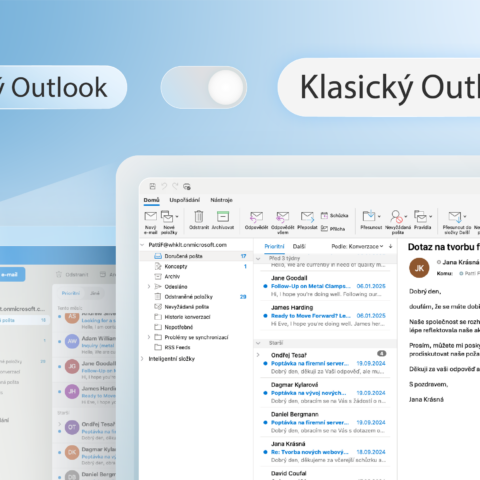The width and height of the screenshot is (480, 480).
Task: Click the Nový e-mail envelope icon
Action: (150, 217)
